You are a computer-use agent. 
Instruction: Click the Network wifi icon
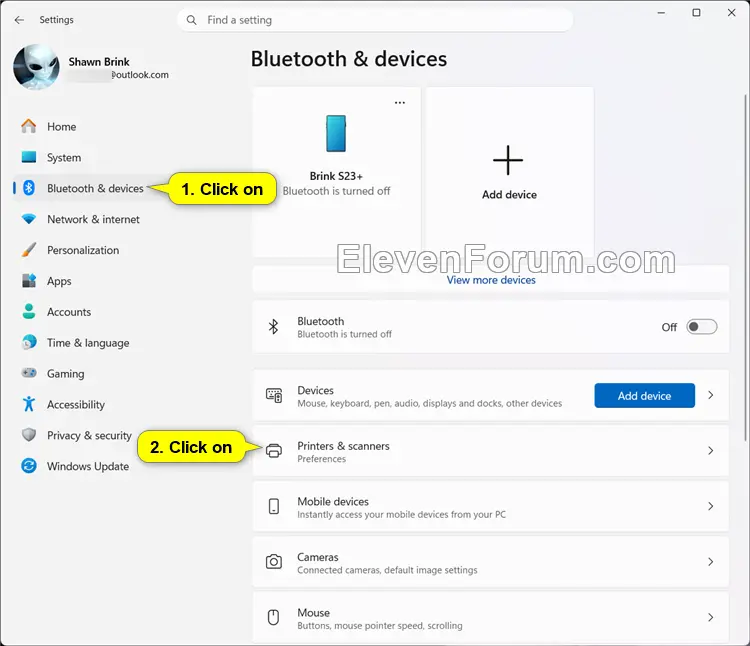click(29, 219)
